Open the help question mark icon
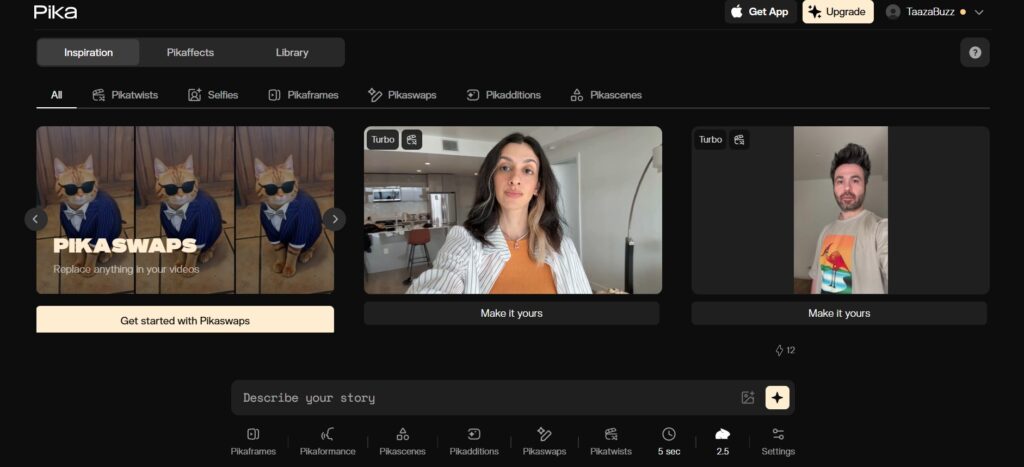The width and height of the screenshot is (1024, 467). tap(974, 52)
